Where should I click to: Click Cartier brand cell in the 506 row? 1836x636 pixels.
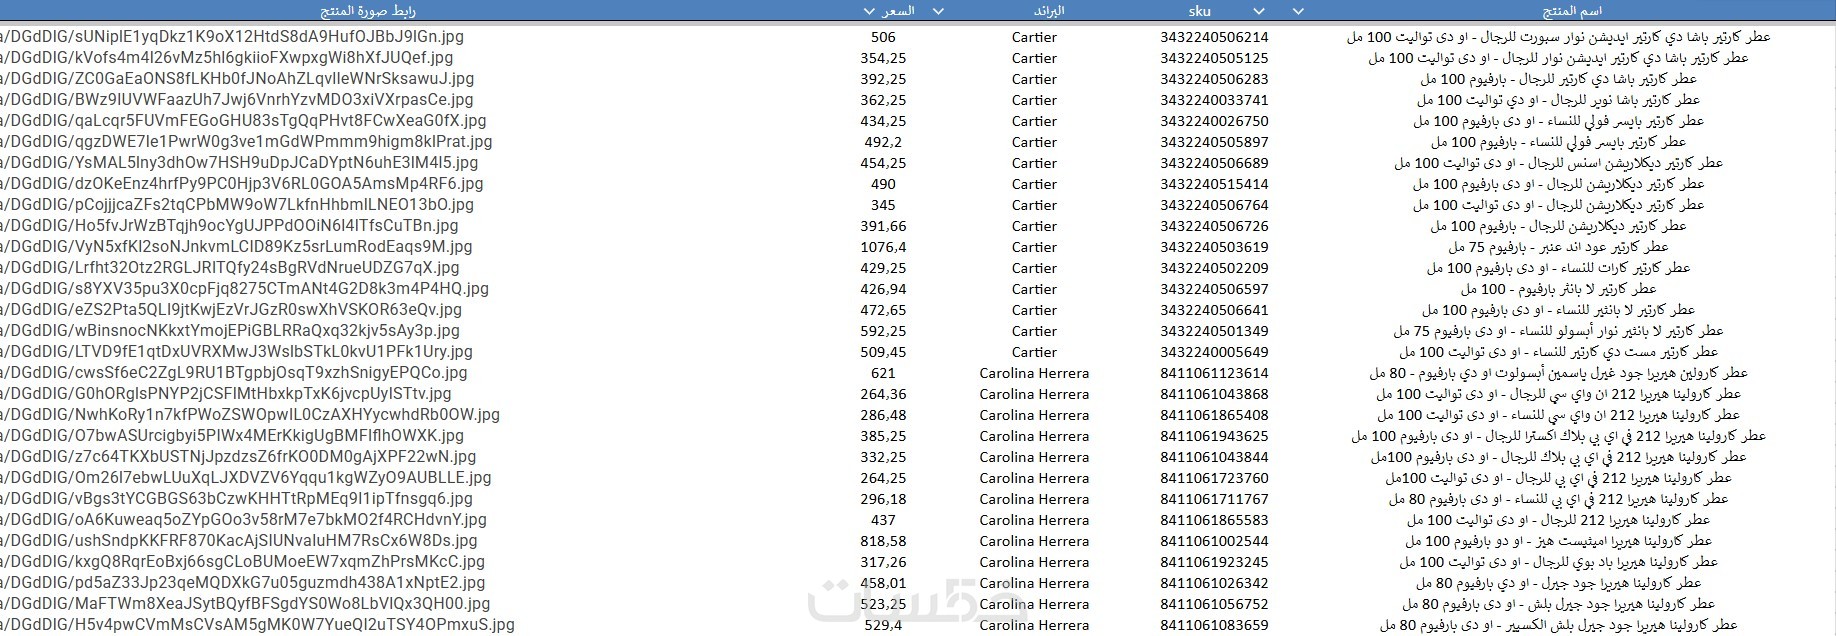1034,37
